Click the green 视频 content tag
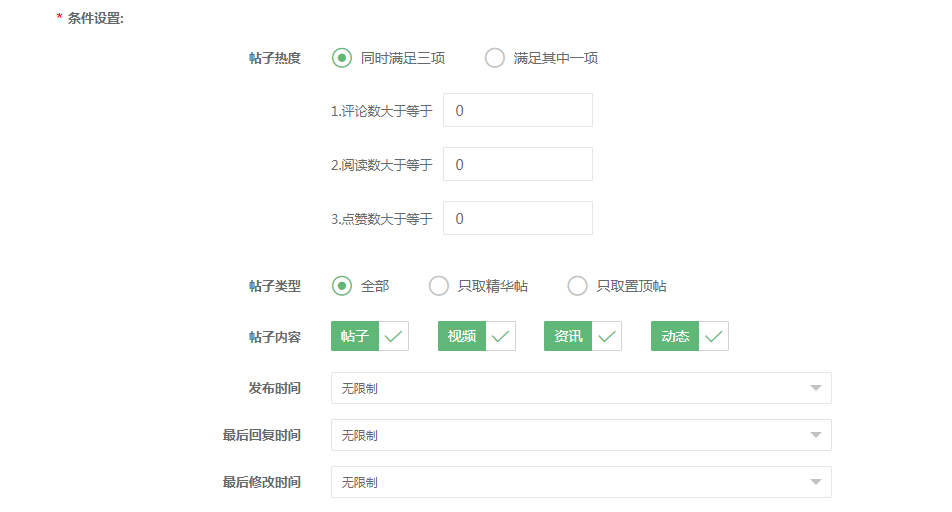This screenshot has width=952, height=512. [462, 336]
